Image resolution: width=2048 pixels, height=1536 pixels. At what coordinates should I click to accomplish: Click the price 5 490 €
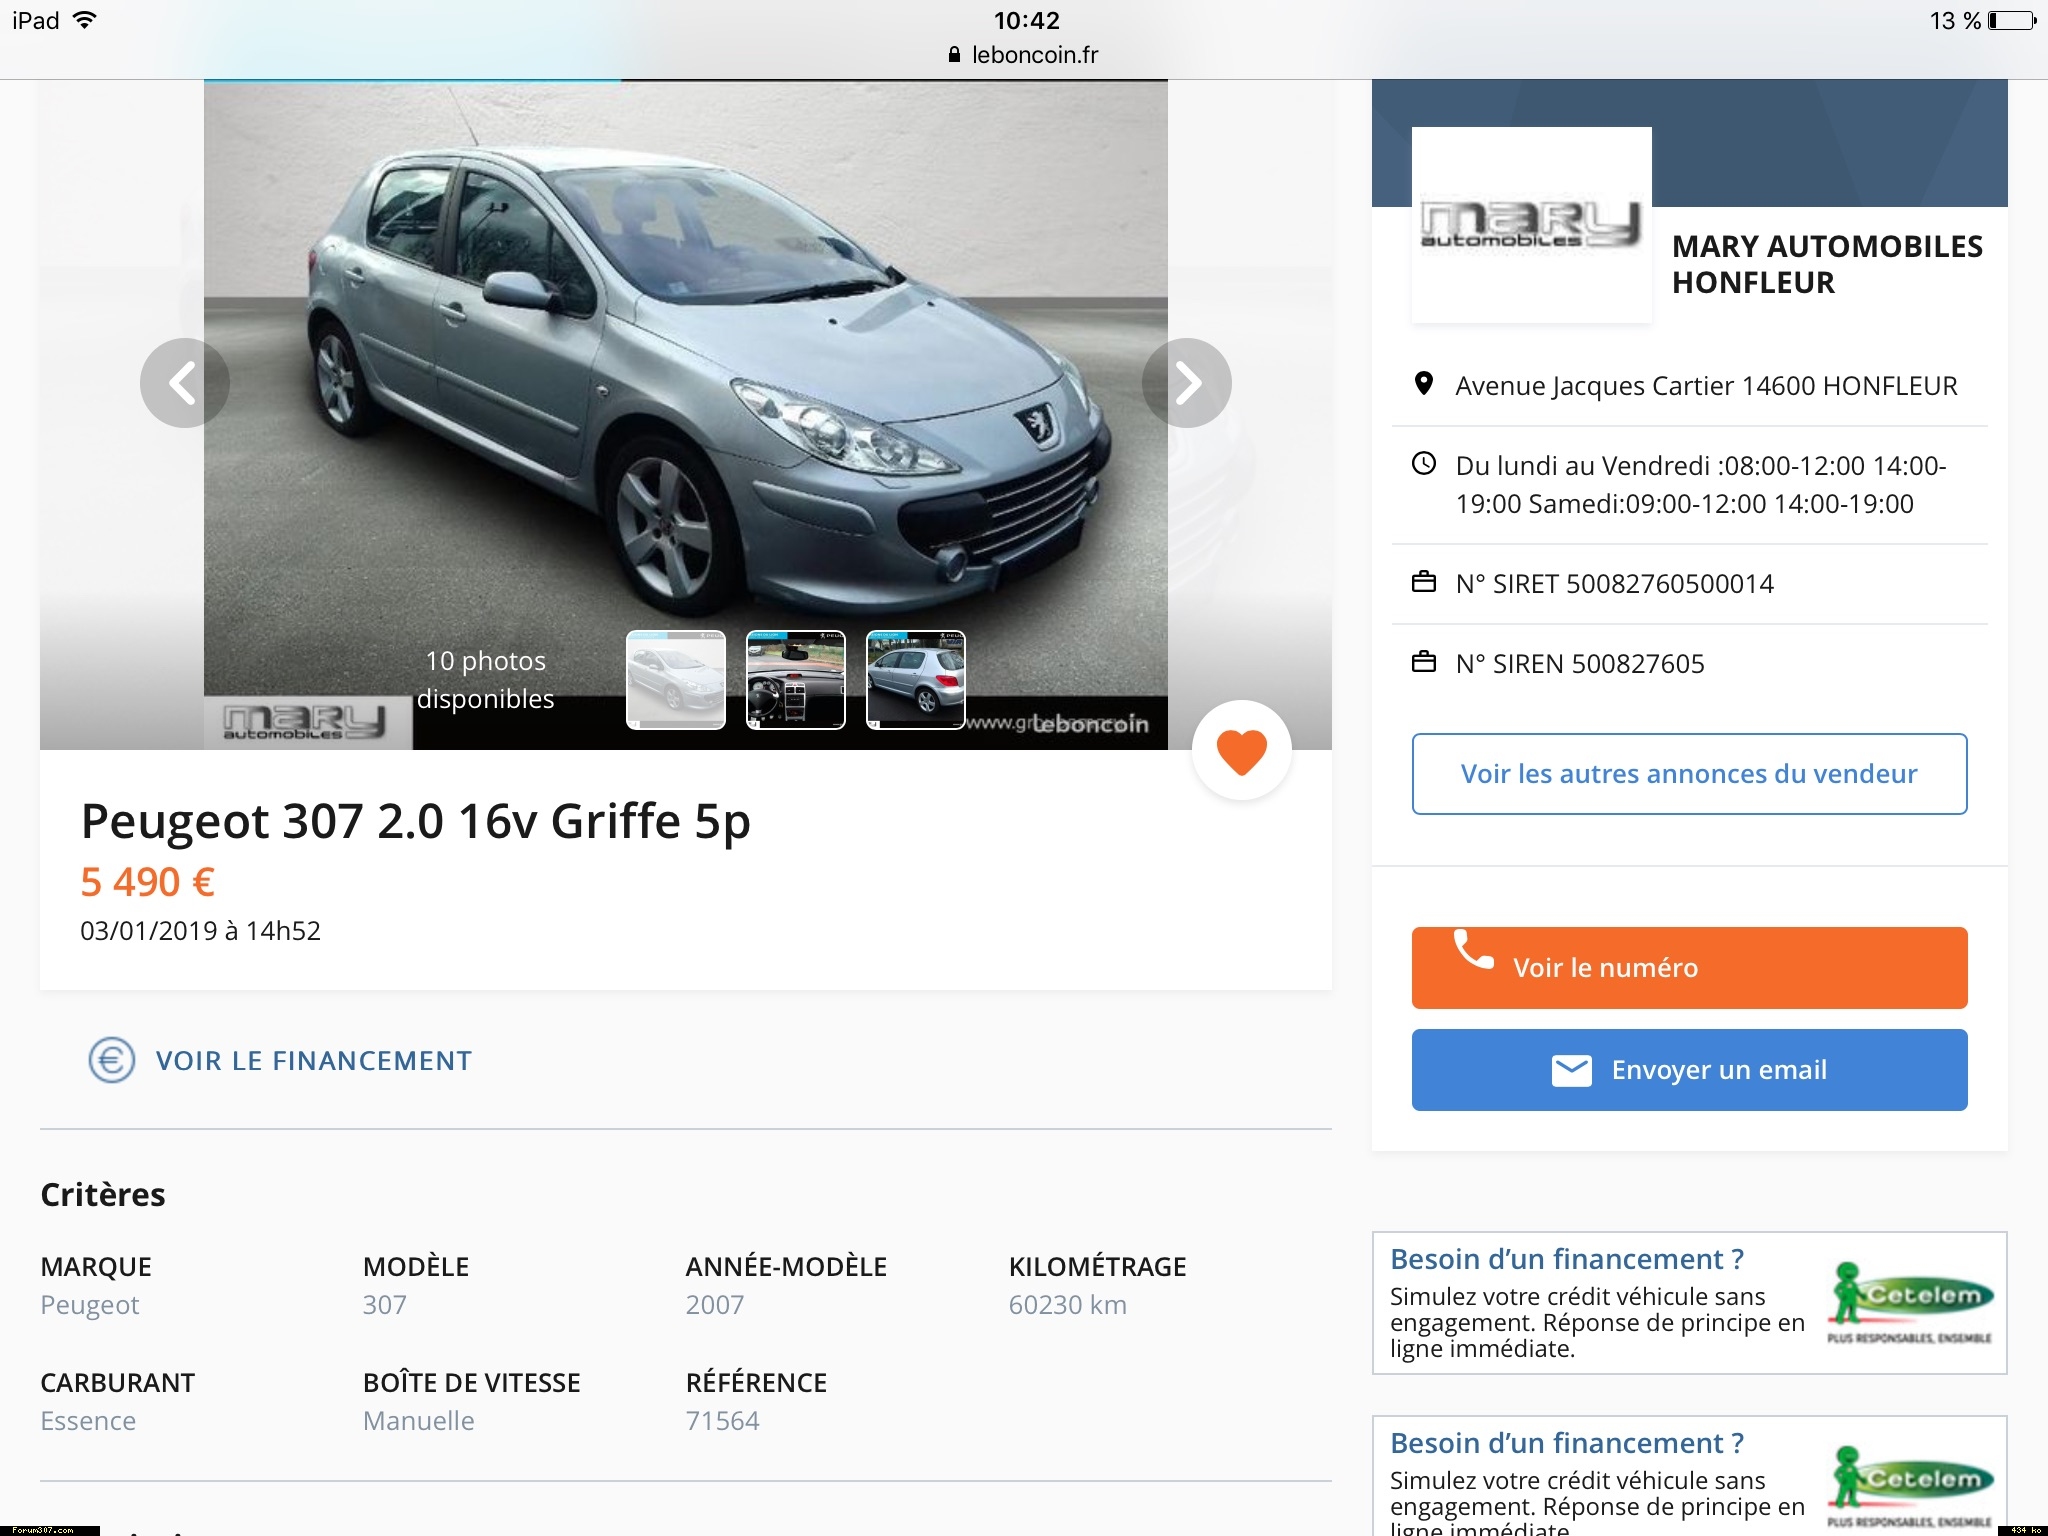(x=147, y=882)
